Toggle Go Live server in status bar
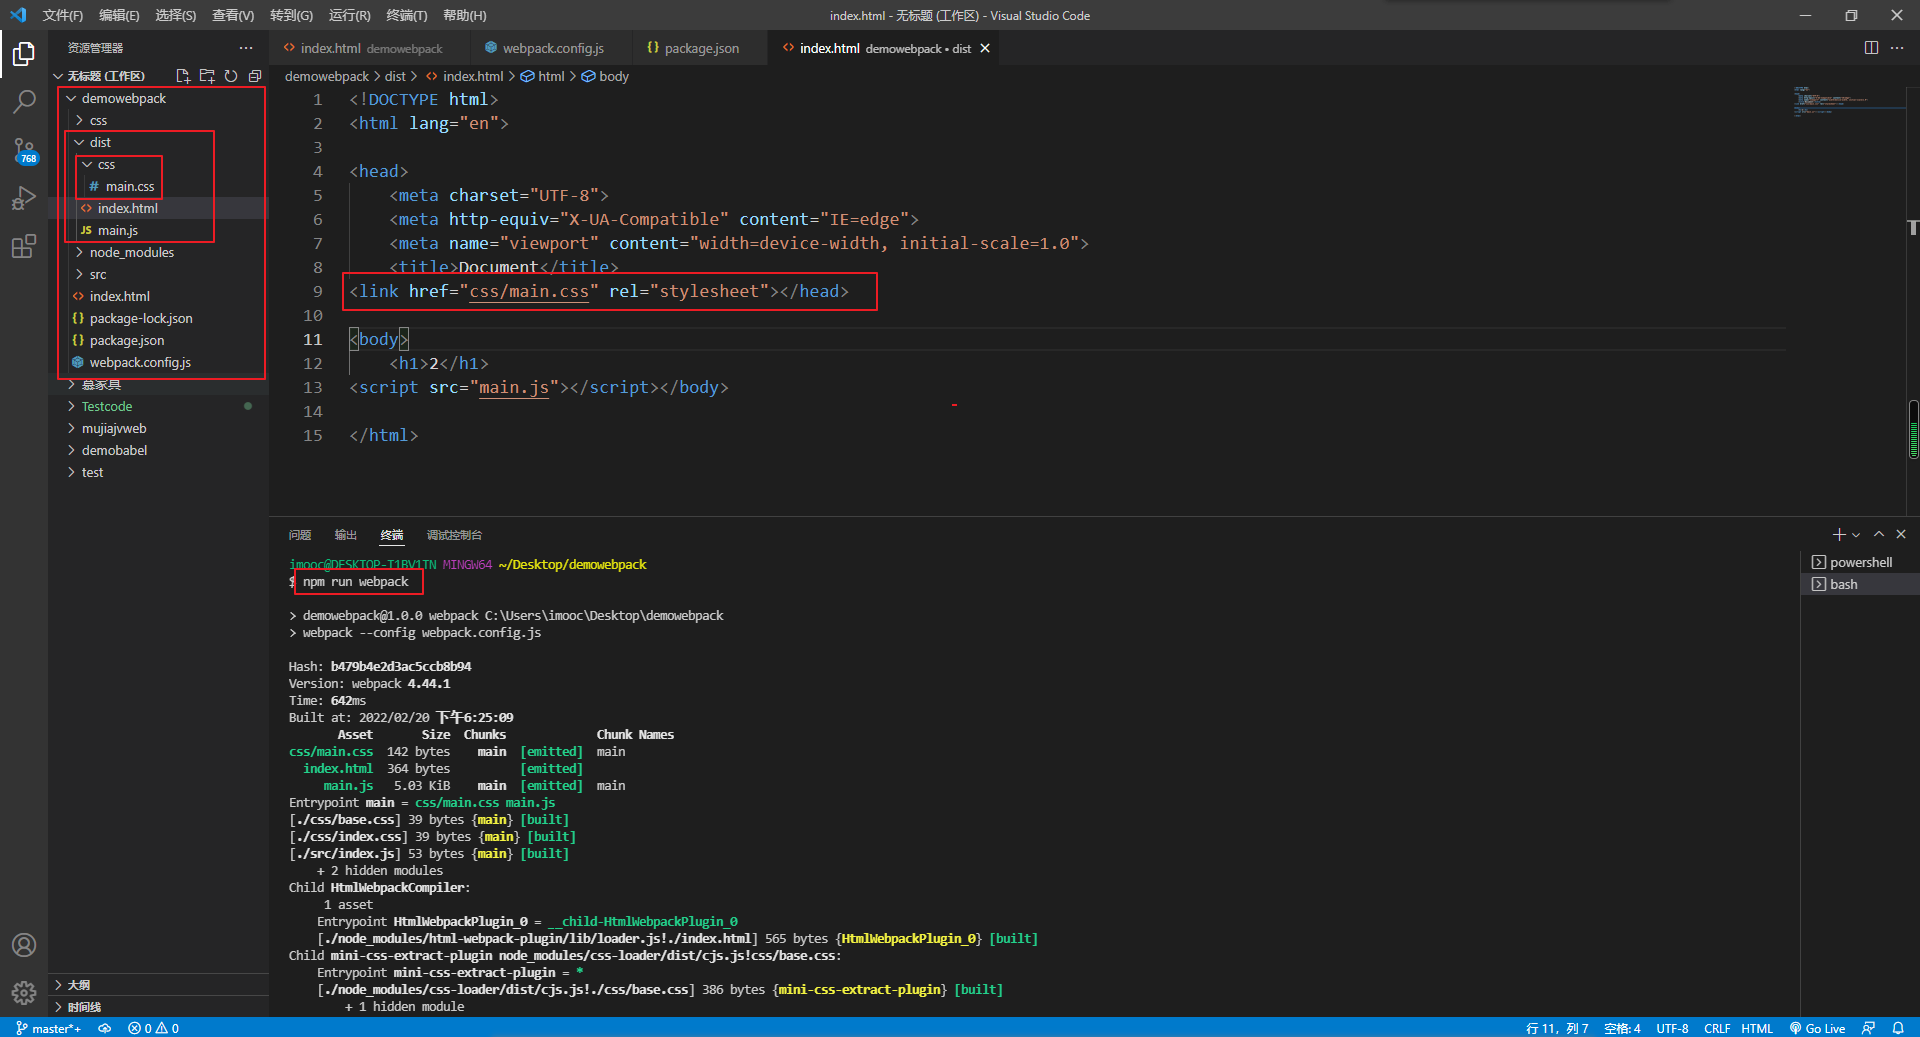1920x1037 pixels. [1817, 1028]
